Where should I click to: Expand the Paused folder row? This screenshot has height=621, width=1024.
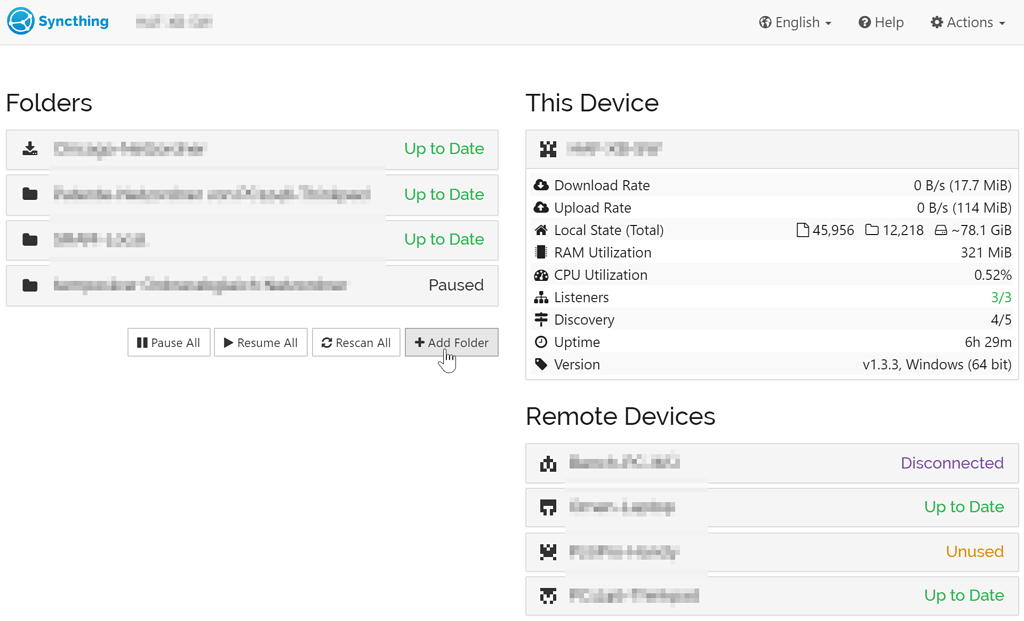coord(250,285)
